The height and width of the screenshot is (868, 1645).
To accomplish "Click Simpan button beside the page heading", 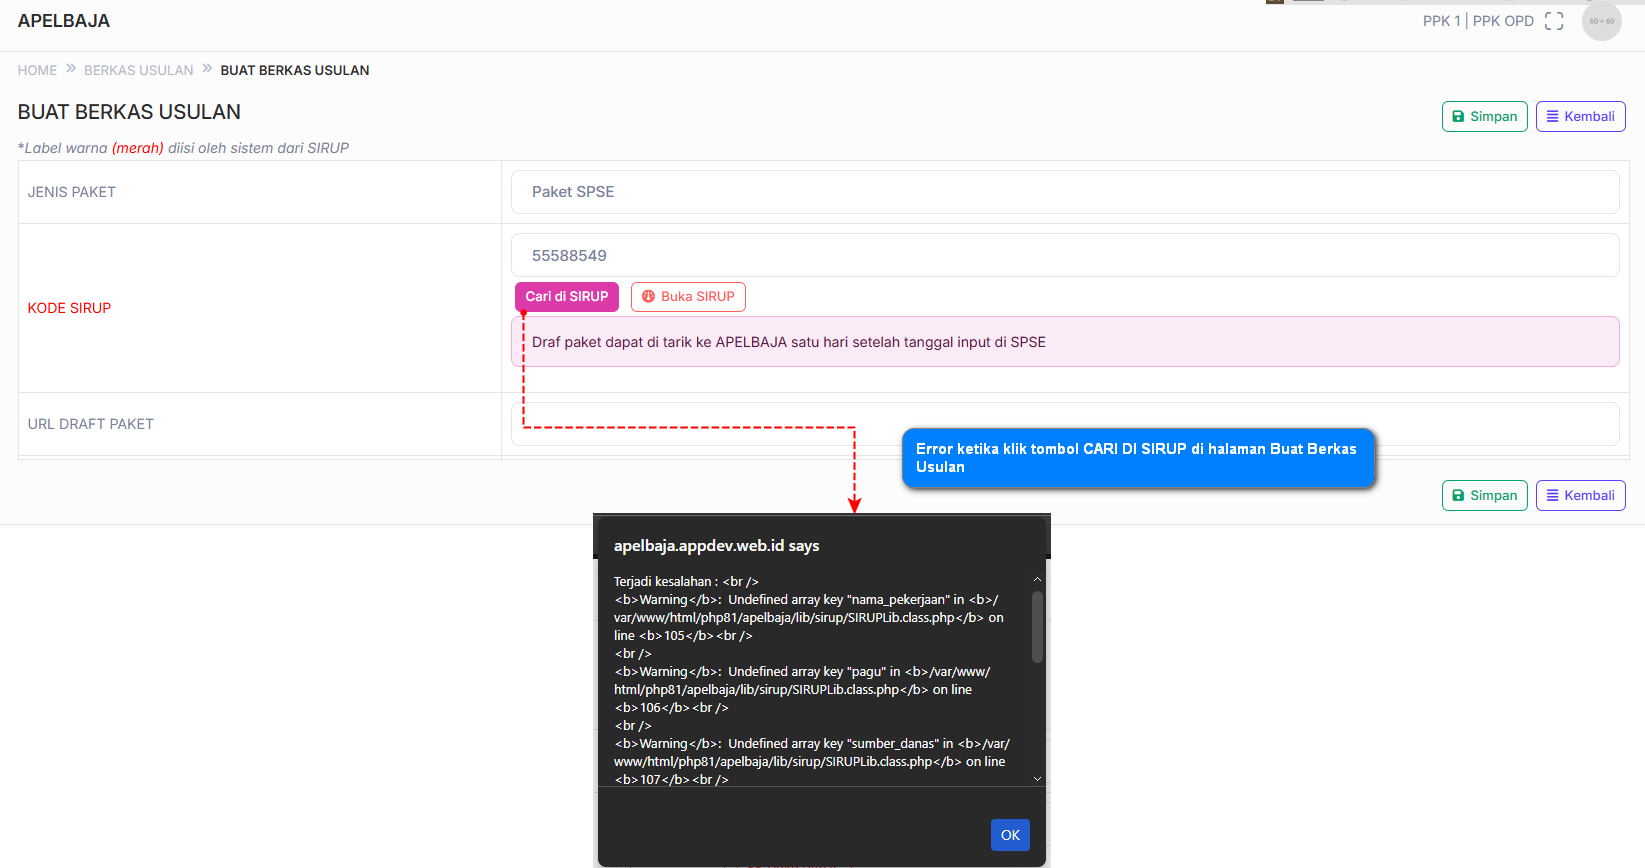I will [x=1484, y=116].
